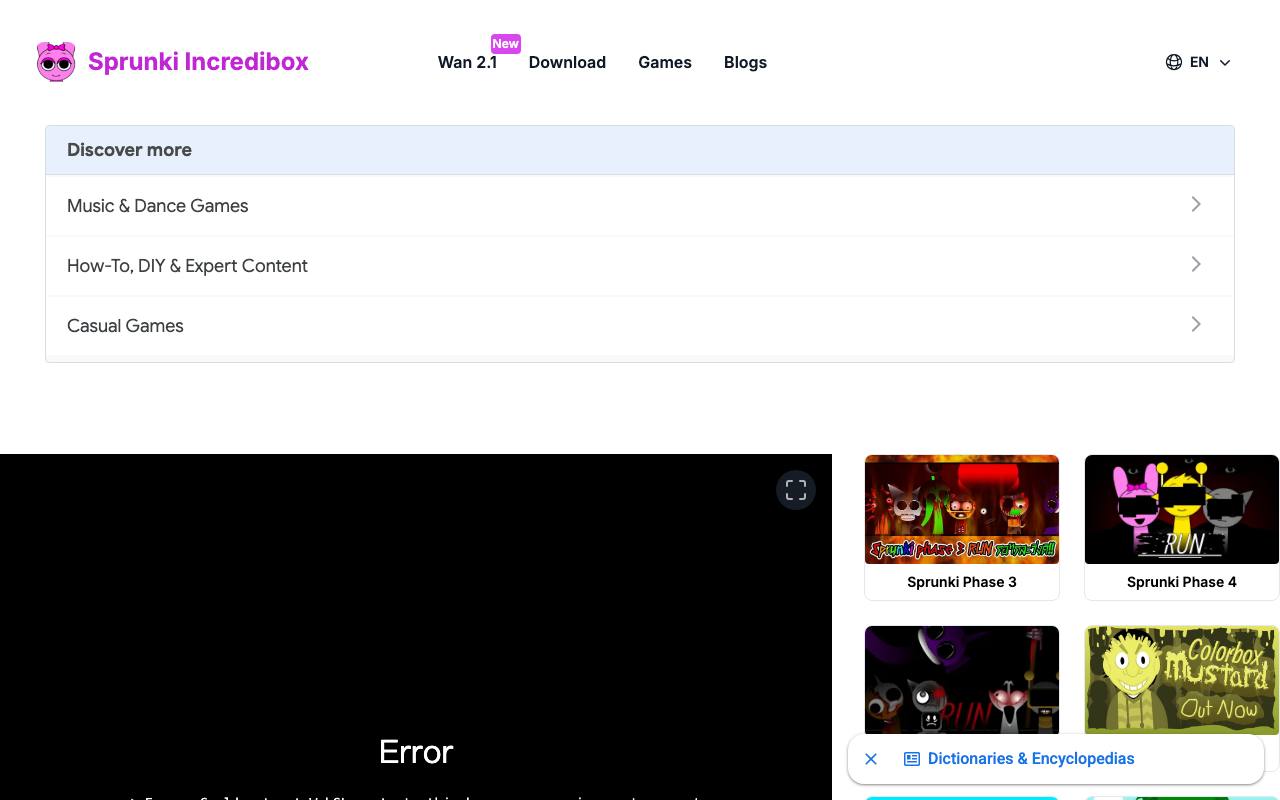Toggle fullscreen for the game player

tap(796, 490)
